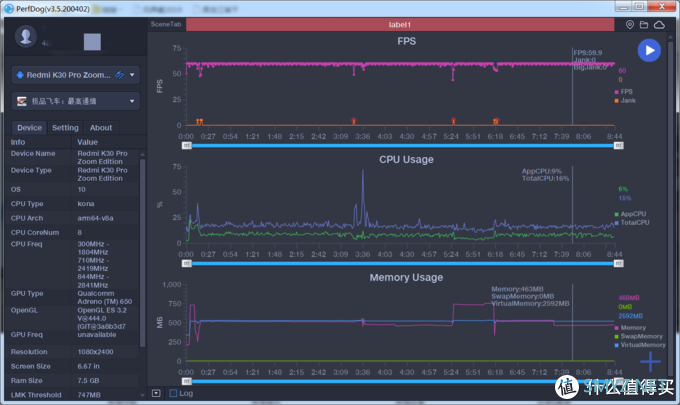Click the Memory Usage chart title
This screenshot has width=680, height=405.
(406, 278)
